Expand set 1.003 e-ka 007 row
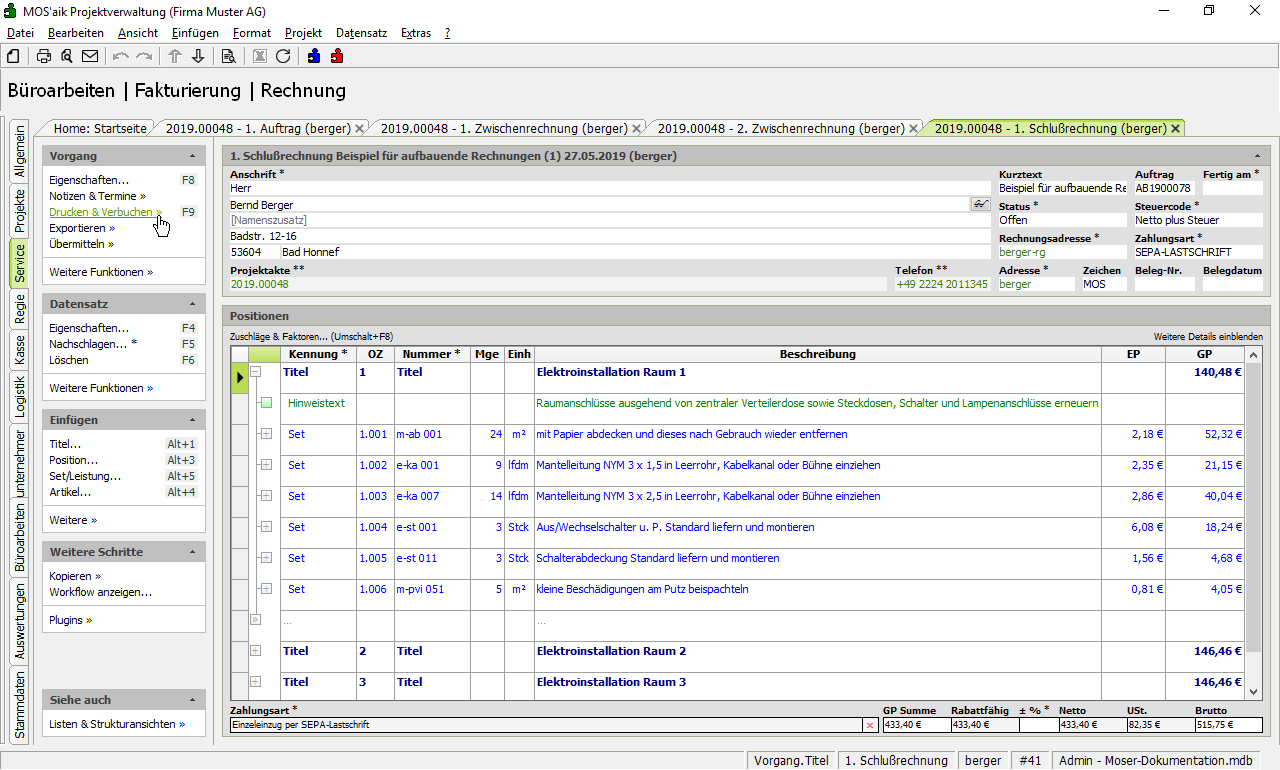This screenshot has width=1280, height=770. coord(266,496)
